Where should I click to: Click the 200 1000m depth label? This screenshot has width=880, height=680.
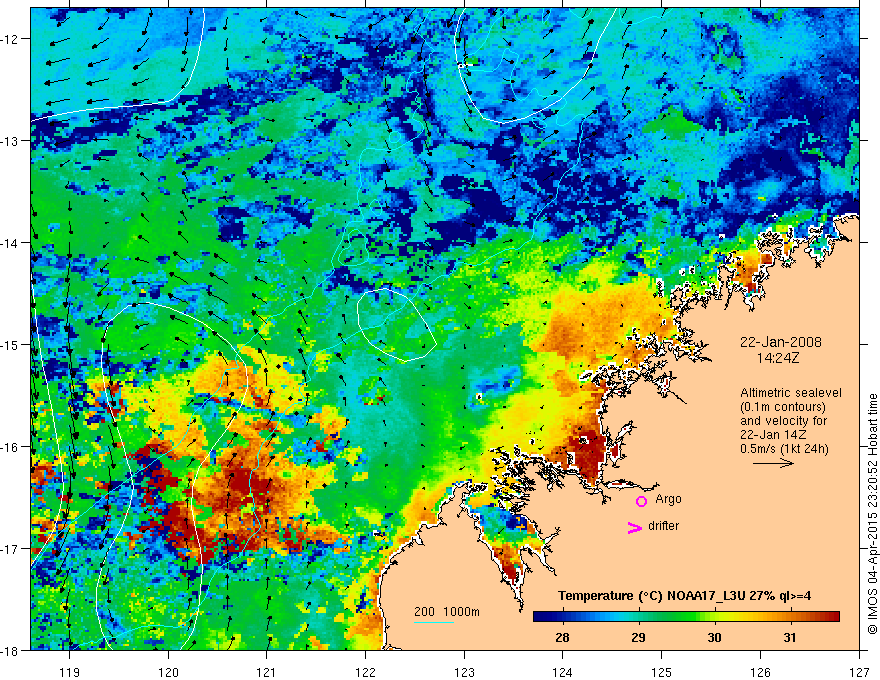coord(447,612)
